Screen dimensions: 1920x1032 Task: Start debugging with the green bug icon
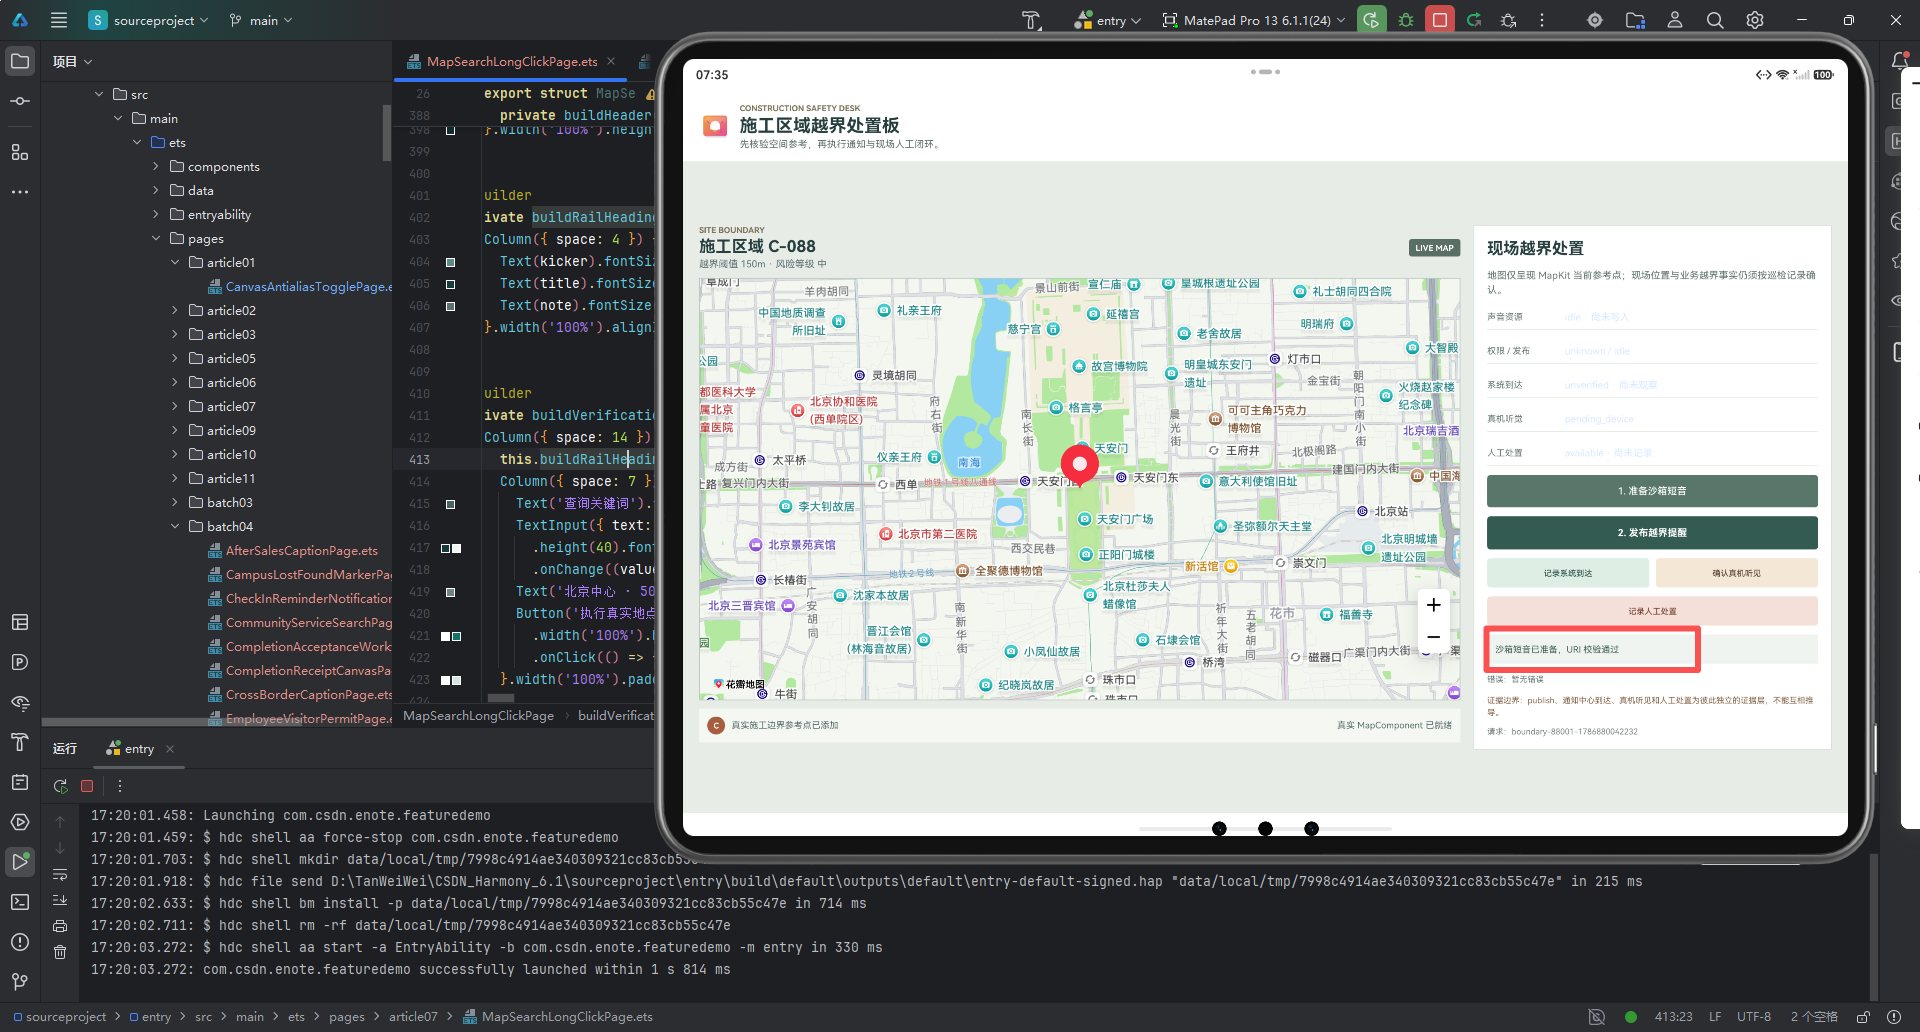pyautogui.click(x=1406, y=20)
